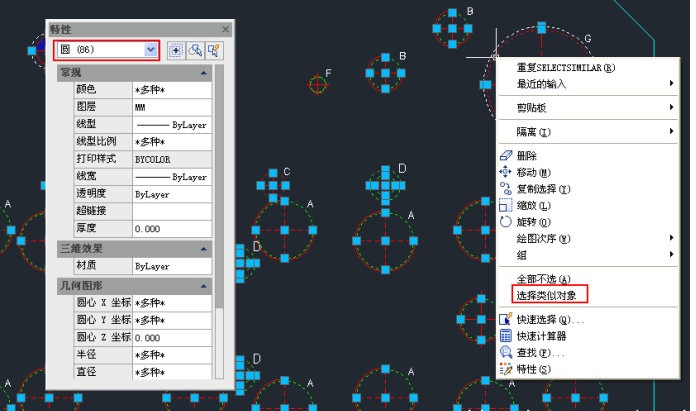Image resolution: width=696 pixels, height=411 pixels.
Task: Click the quick select icon beside 快速选择
Action: (x=506, y=319)
